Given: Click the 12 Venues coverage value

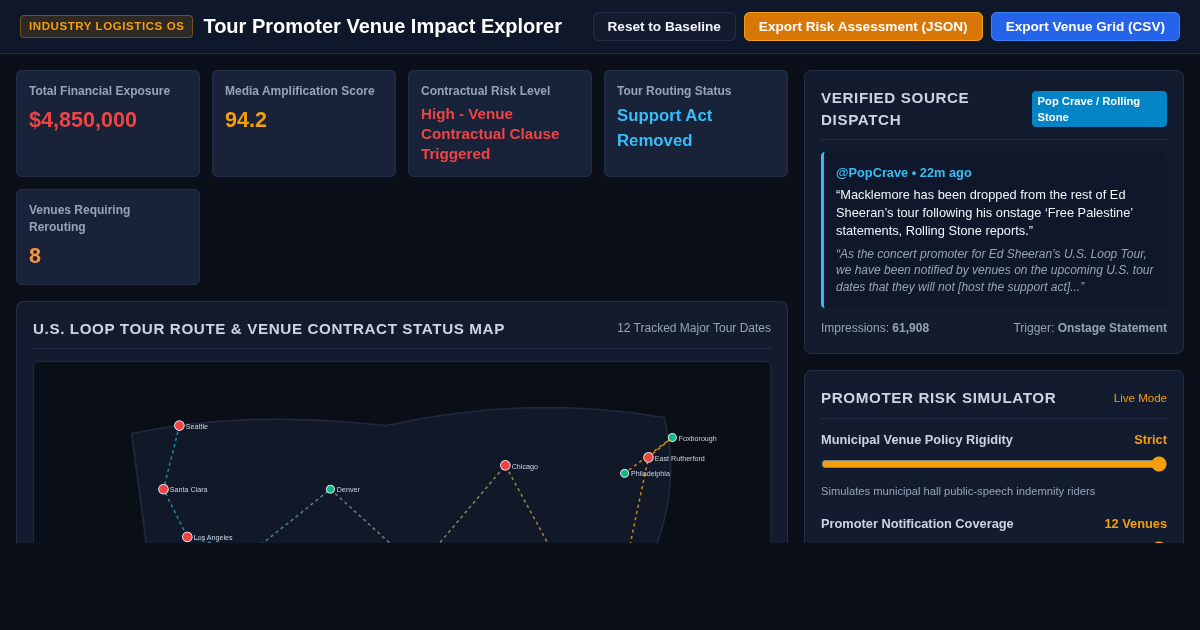Looking at the screenshot, I should (x=1135, y=523).
